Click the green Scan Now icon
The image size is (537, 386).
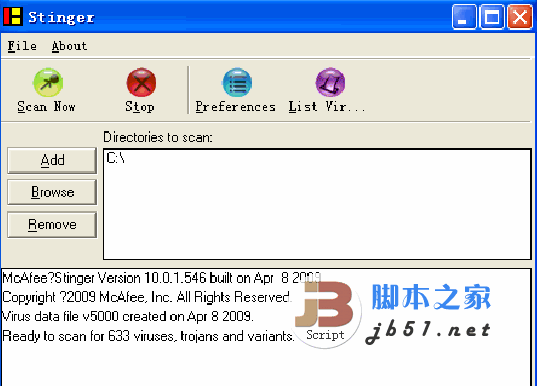[x=48, y=83]
